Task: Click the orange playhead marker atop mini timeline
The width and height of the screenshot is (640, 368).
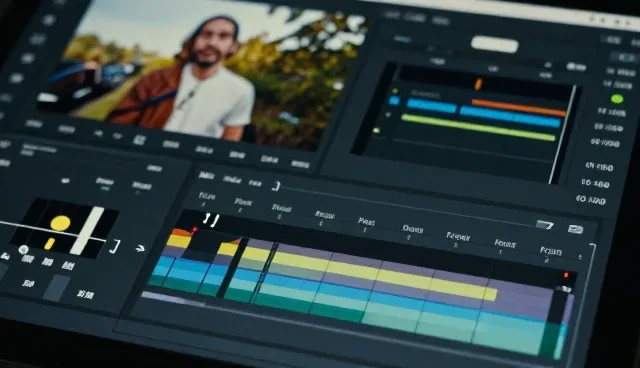Action: click(x=478, y=84)
